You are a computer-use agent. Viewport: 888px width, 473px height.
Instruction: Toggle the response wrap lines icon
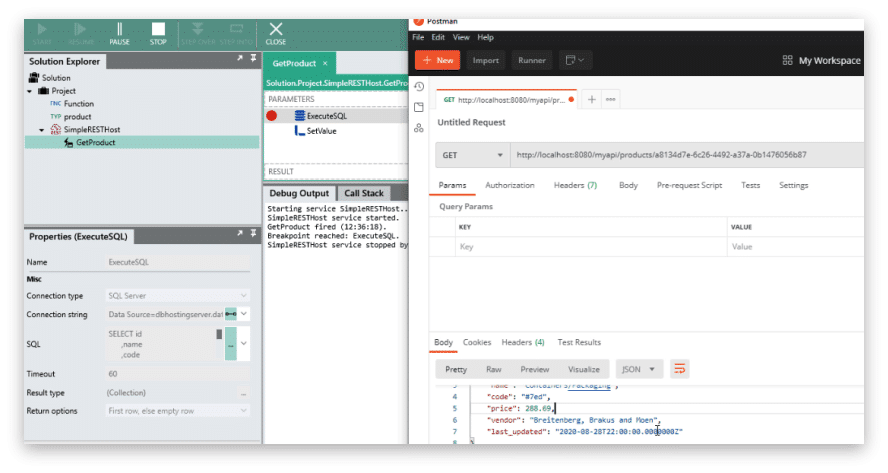[680, 369]
